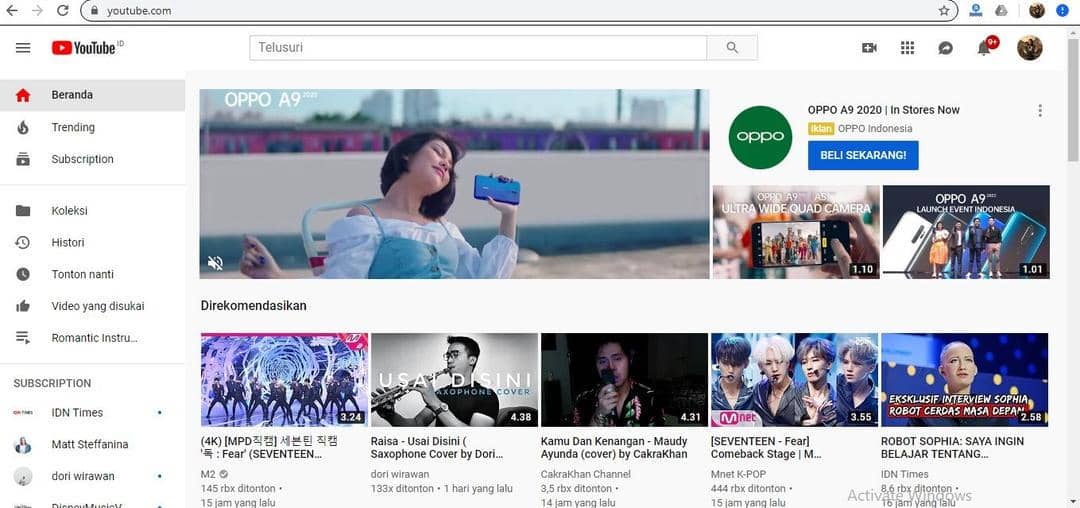Open the hamburger guide menu
This screenshot has width=1080, height=508.
pyautogui.click(x=23, y=48)
